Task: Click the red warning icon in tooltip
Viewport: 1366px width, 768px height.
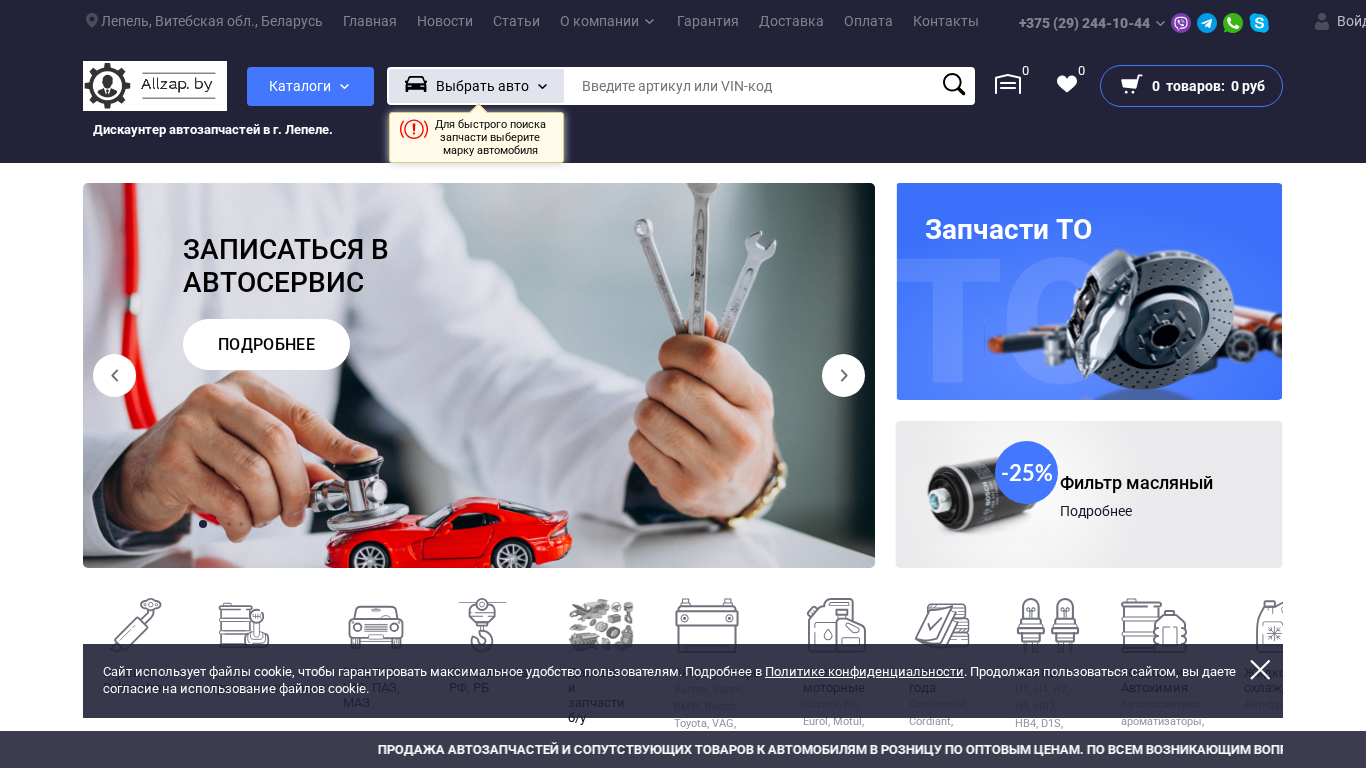Action: click(413, 129)
